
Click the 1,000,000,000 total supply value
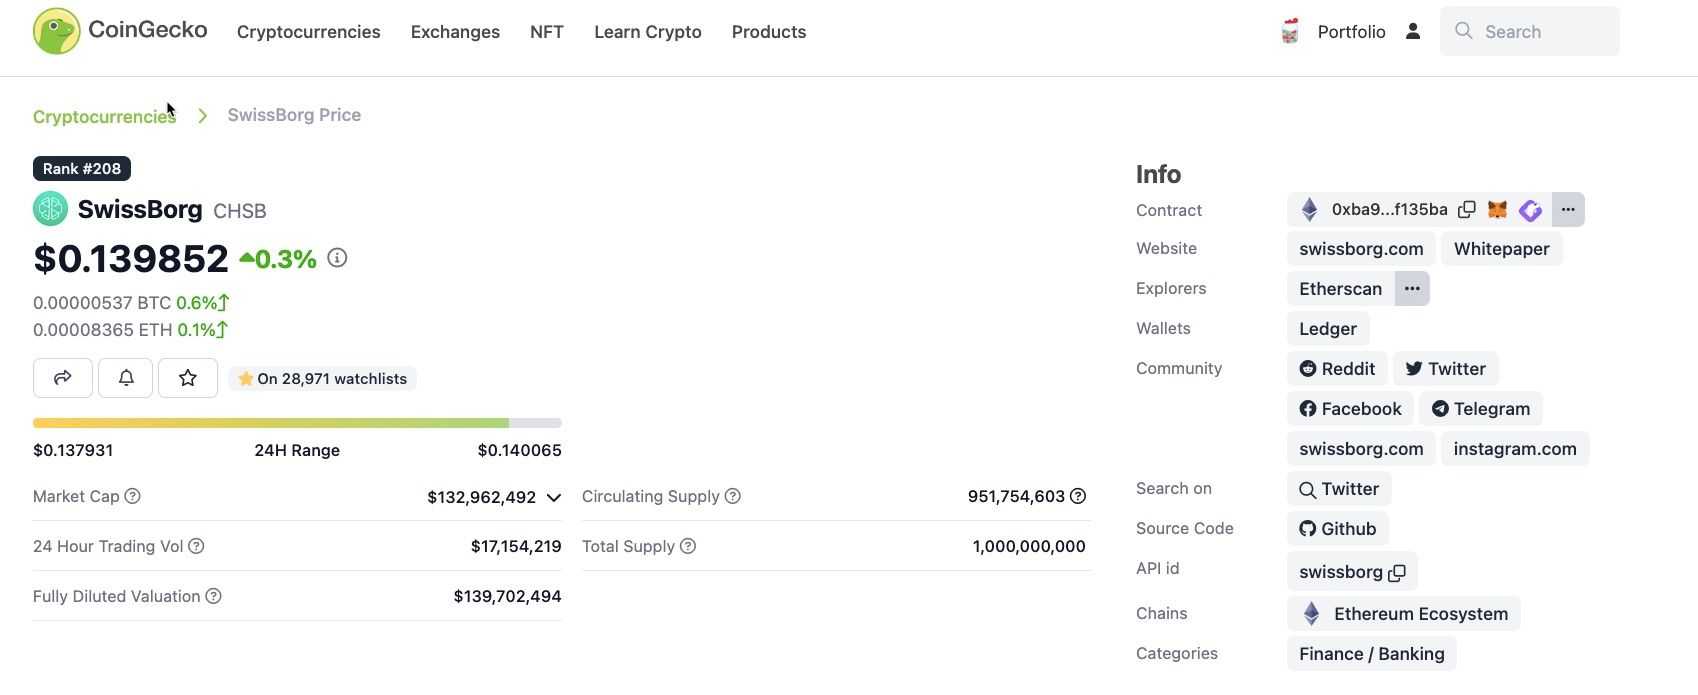click(x=1029, y=546)
